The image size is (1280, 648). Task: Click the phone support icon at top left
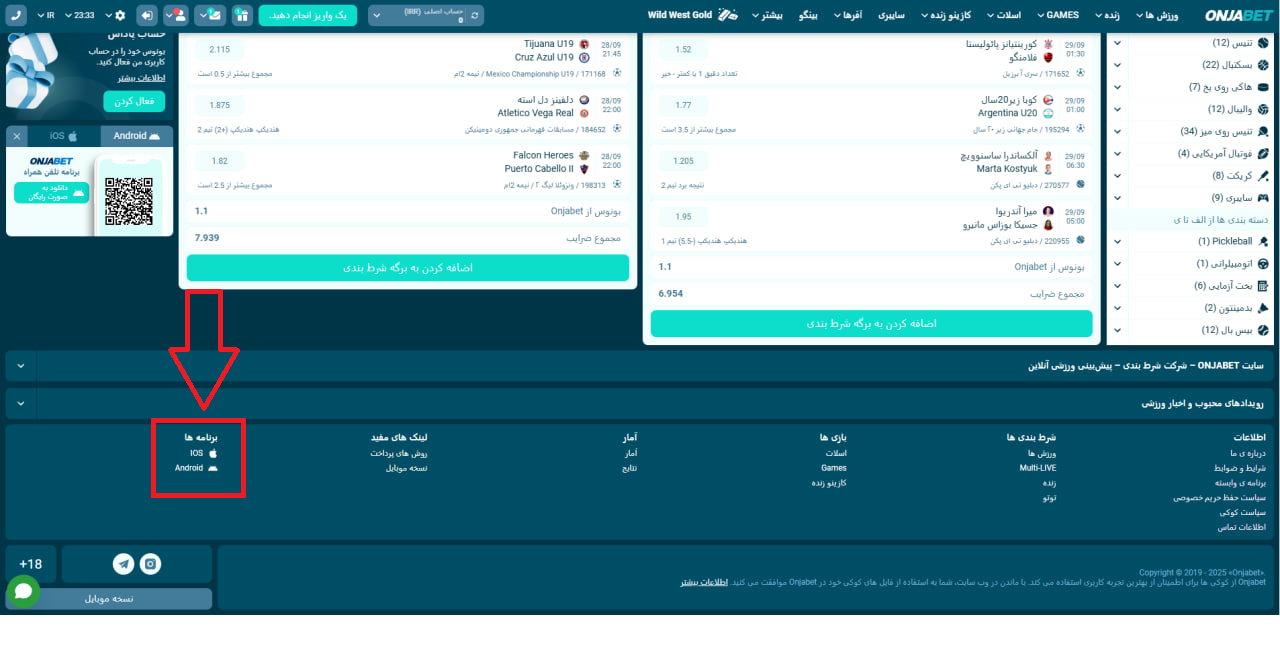click(x=16, y=14)
